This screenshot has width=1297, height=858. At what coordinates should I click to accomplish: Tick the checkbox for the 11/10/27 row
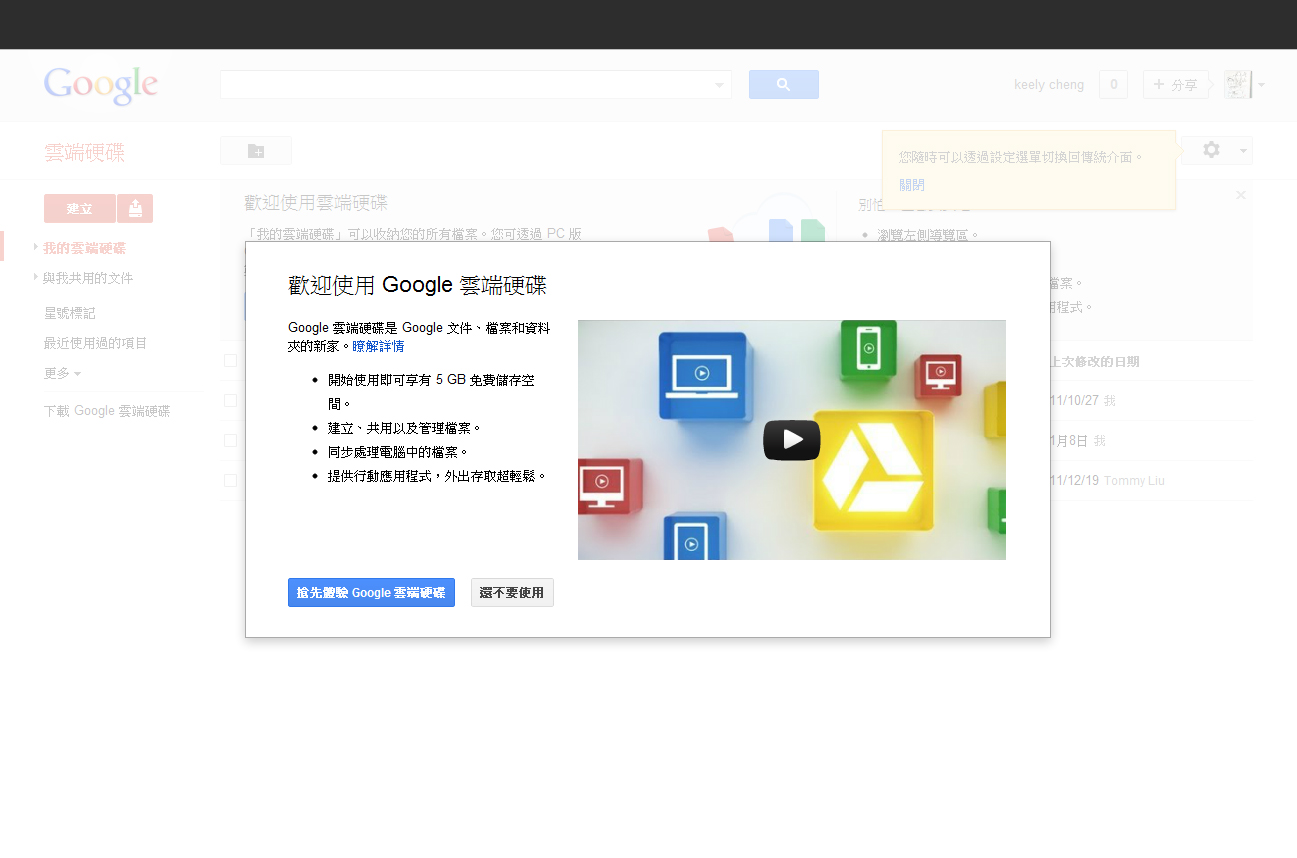click(x=231, y=400)
